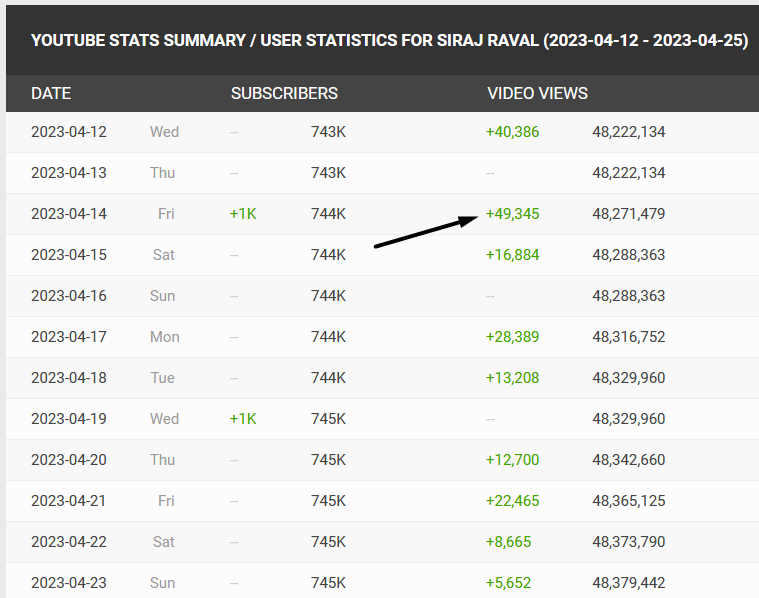Click the YouTube Stats Summary title
Viewport: 759px width, 598px height.
pyautogui.click(x=390, y=40)
